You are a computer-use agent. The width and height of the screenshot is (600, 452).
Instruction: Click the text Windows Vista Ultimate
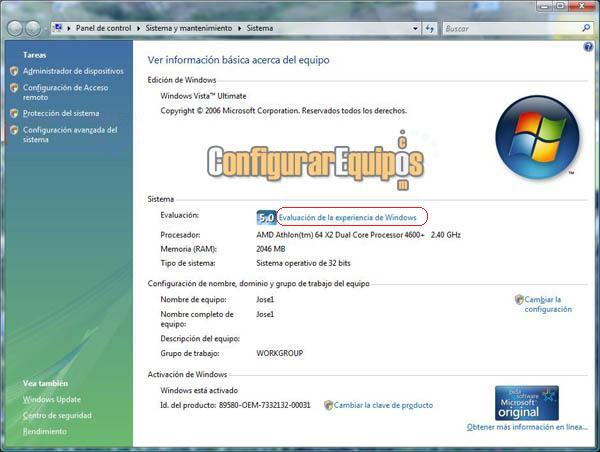[x=203, y=96]
